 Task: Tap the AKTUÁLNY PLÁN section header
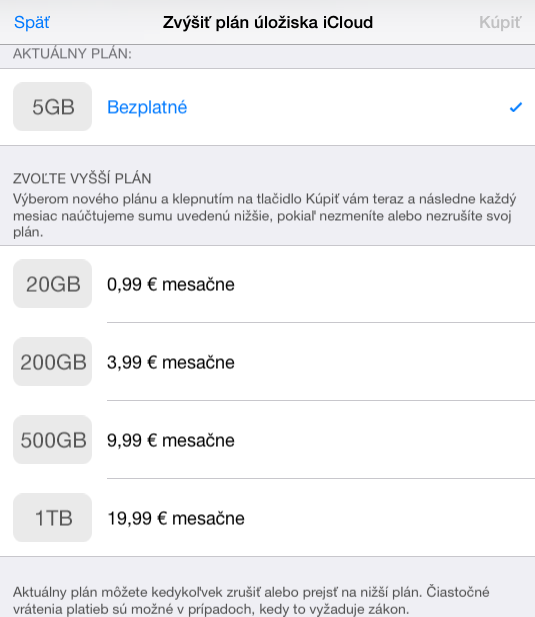coord(72,53)
